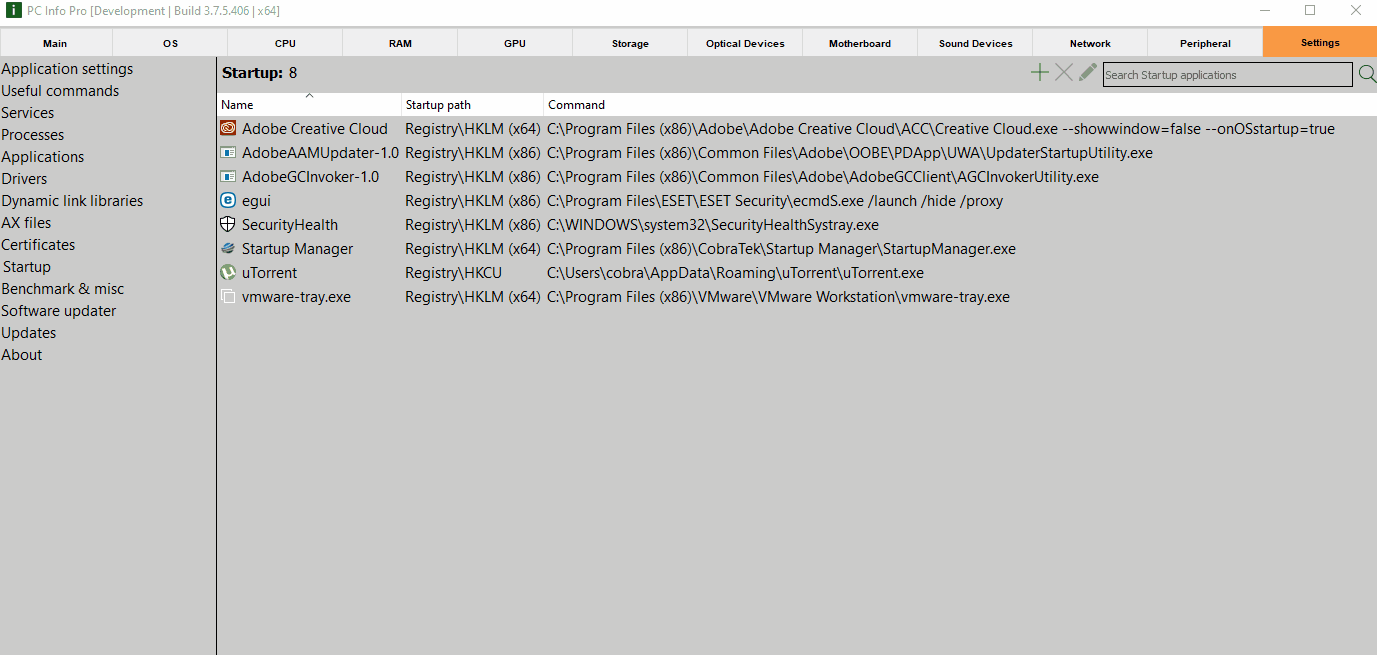Click the PC Info Pro title bar icon
This screenshot has height=655, width=1377.
(14, 11)
